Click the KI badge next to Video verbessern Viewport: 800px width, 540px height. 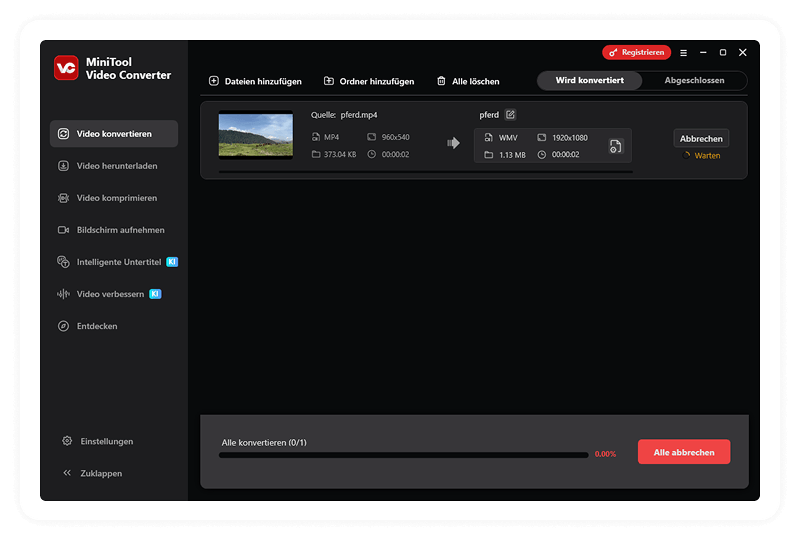[155, 294]
